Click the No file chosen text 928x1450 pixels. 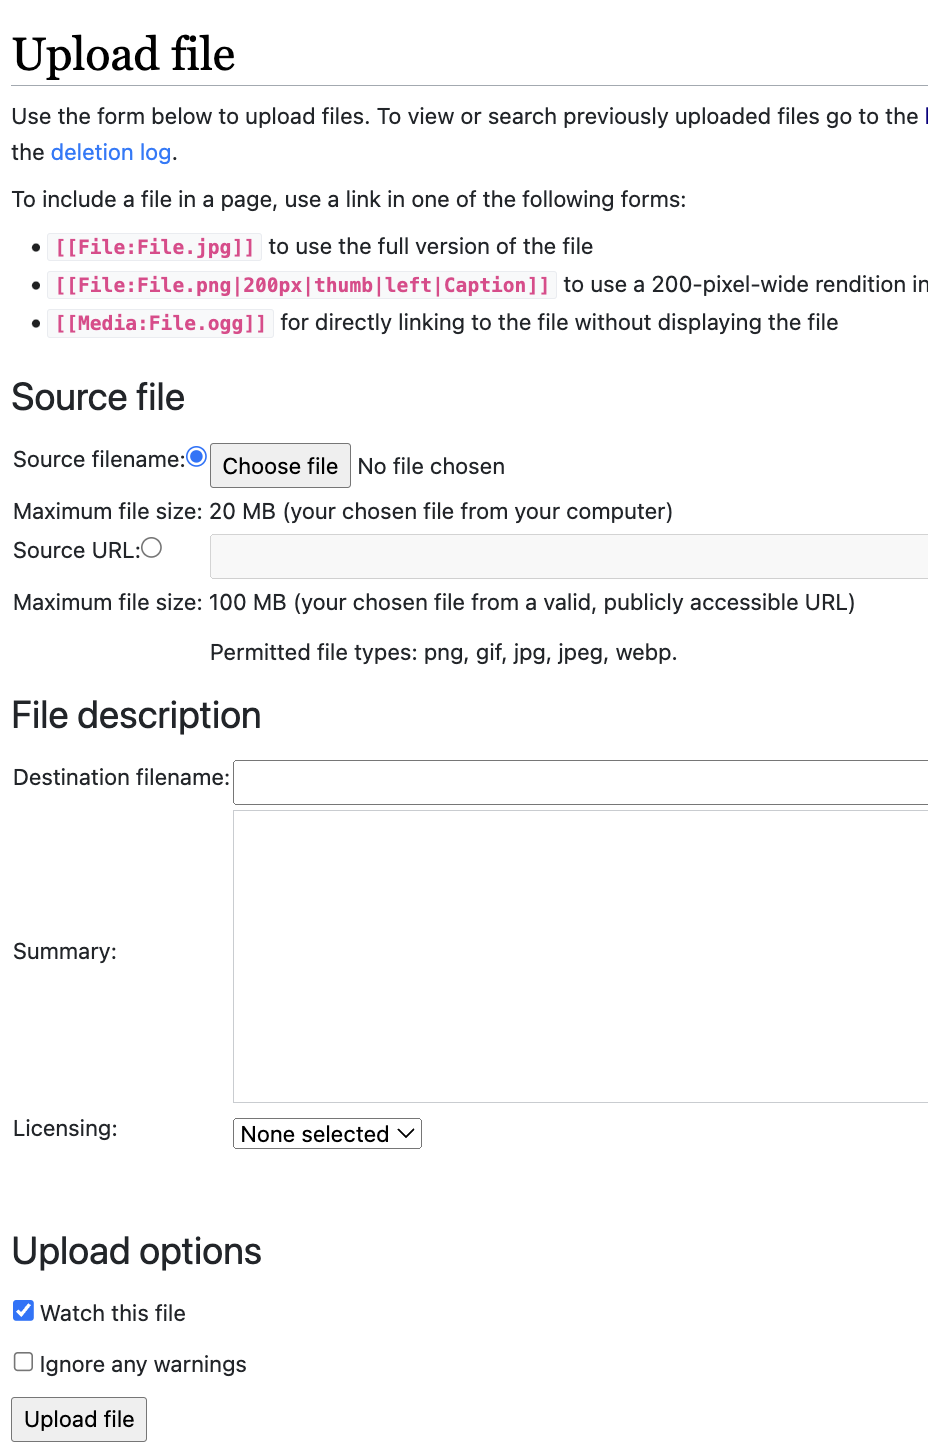pyautogui.click(x=431, y=467)
